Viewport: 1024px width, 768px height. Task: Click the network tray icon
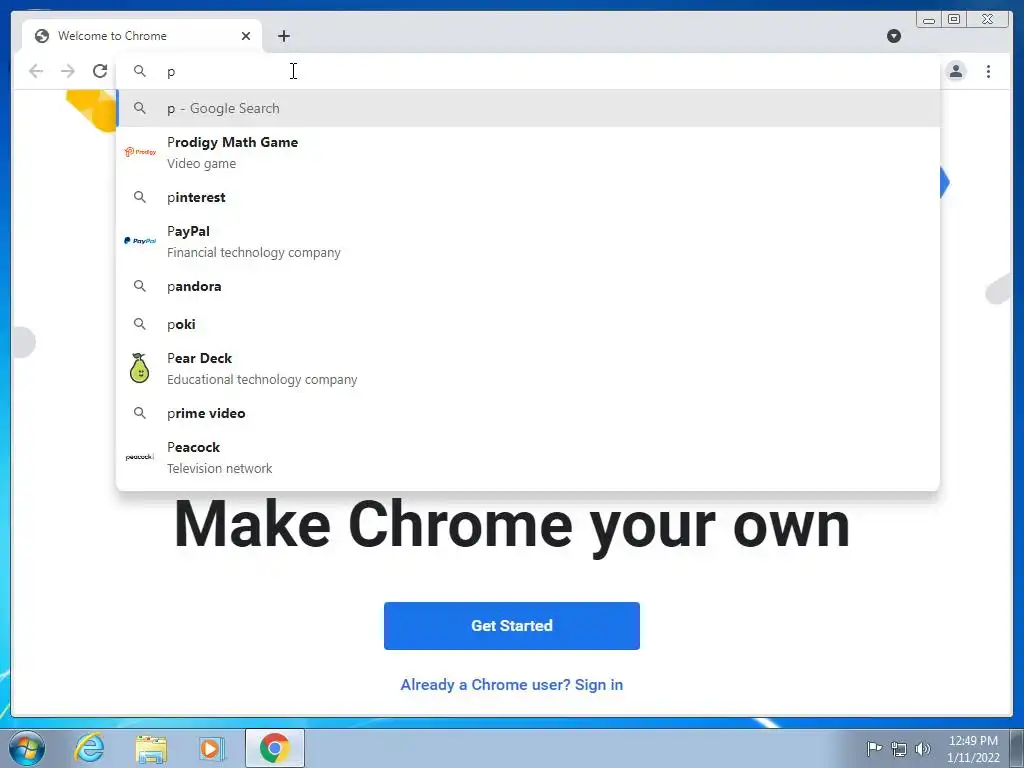[899, 748]
